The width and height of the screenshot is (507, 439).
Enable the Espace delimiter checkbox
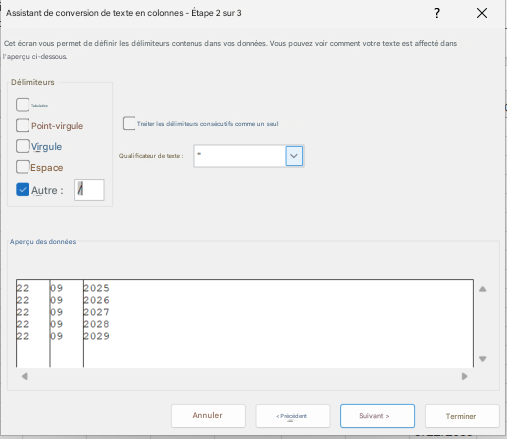(x=22, y=167)
